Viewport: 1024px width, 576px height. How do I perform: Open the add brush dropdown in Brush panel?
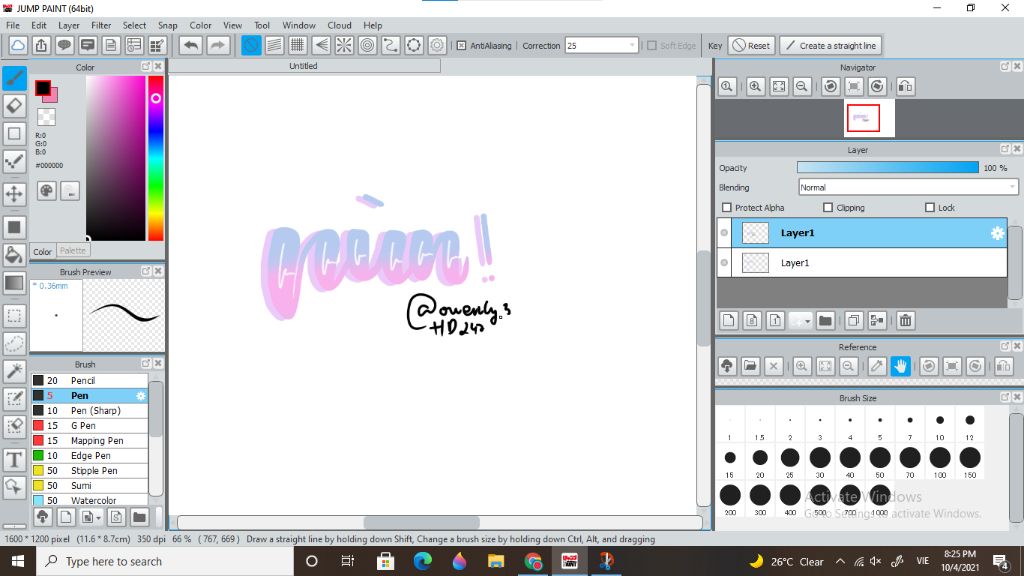point(98,518)
